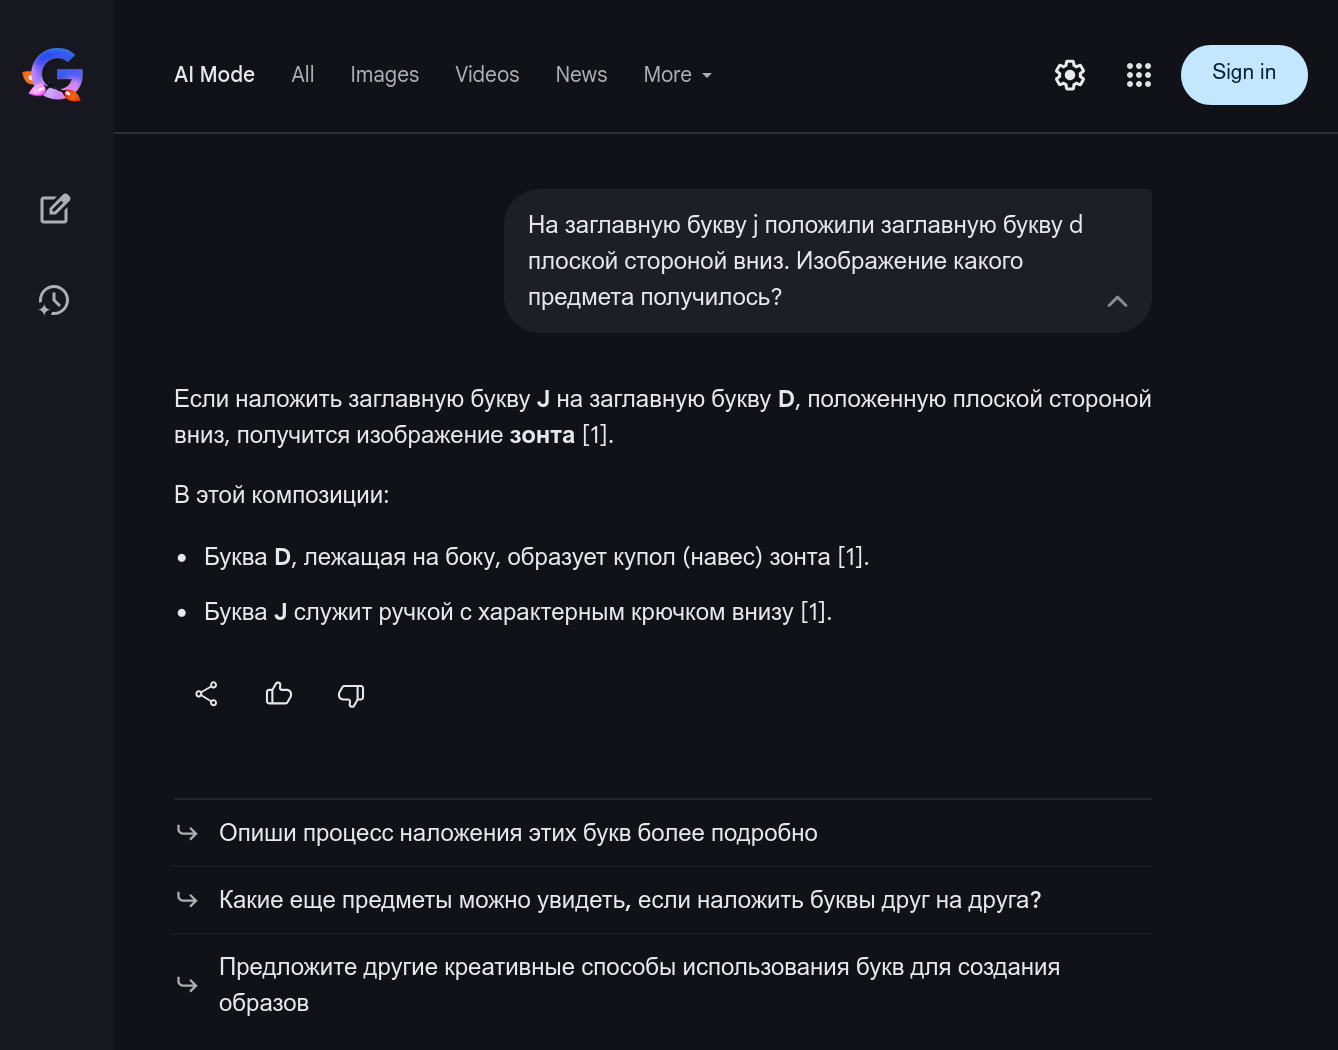This screenshot has height=1050, width=1338.
Task: Give the answer a thumbs up
Action: 279,694
